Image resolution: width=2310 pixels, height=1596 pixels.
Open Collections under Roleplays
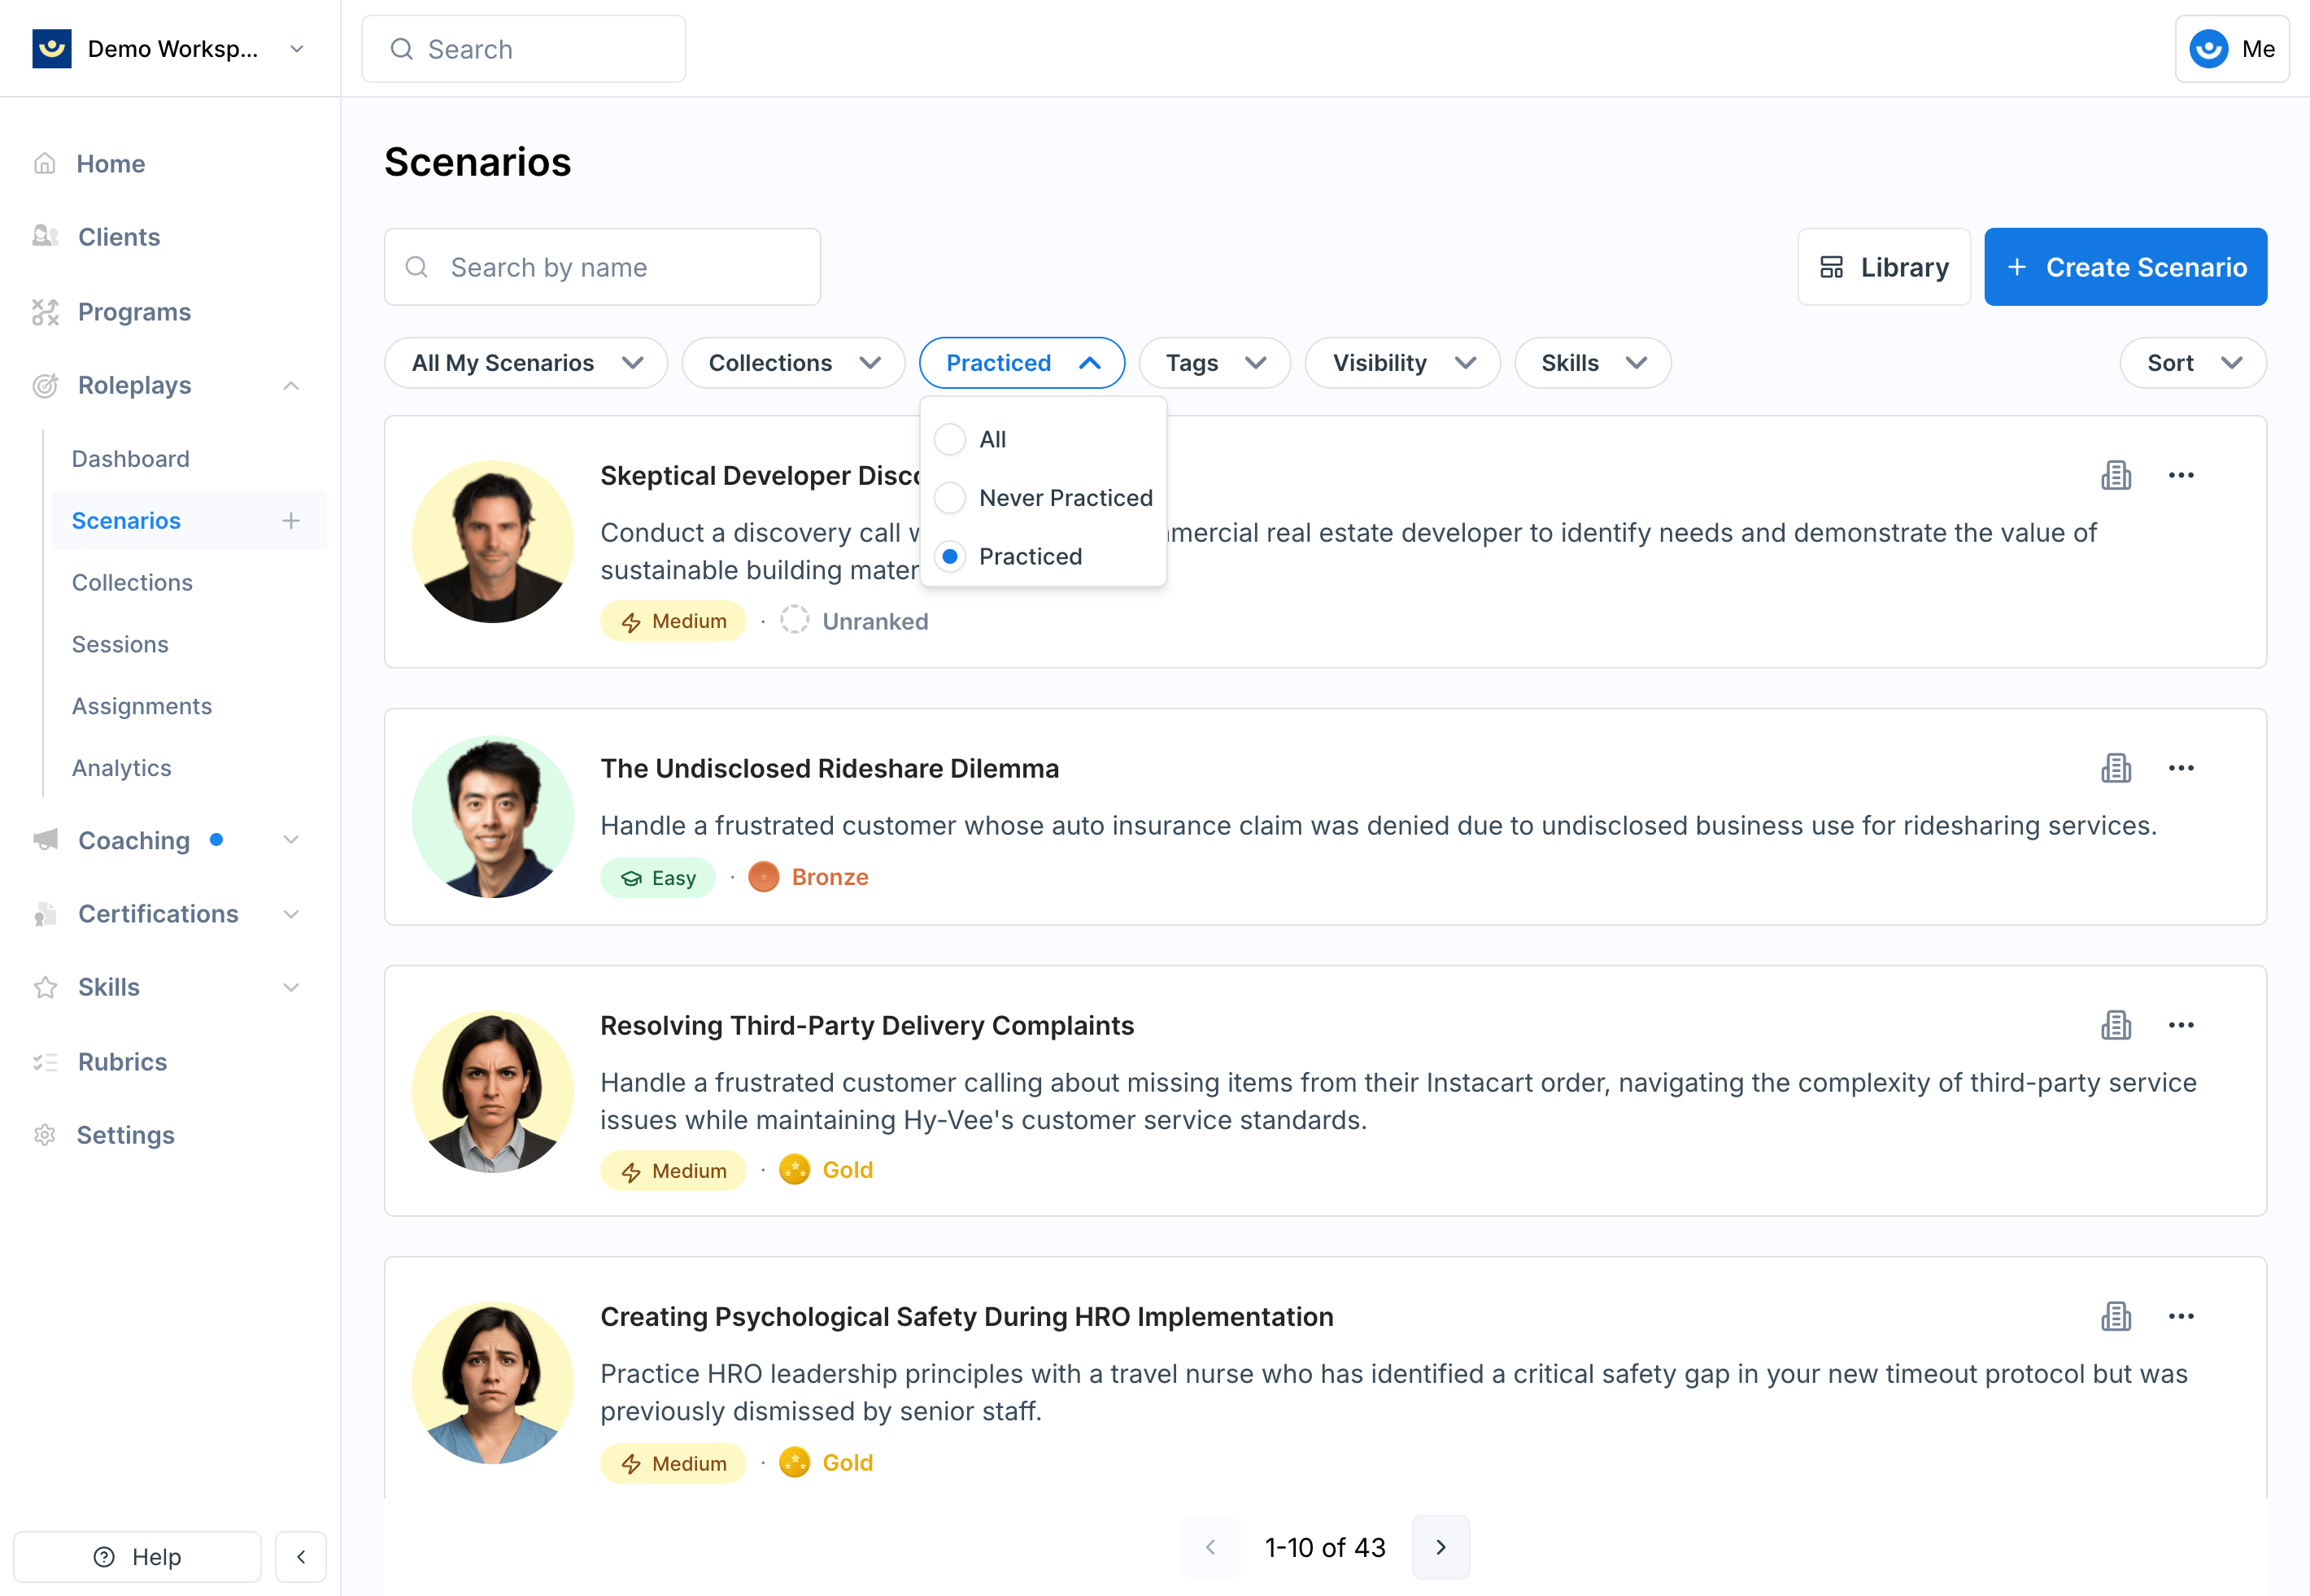pyautogui.click(x=132, y=583)
